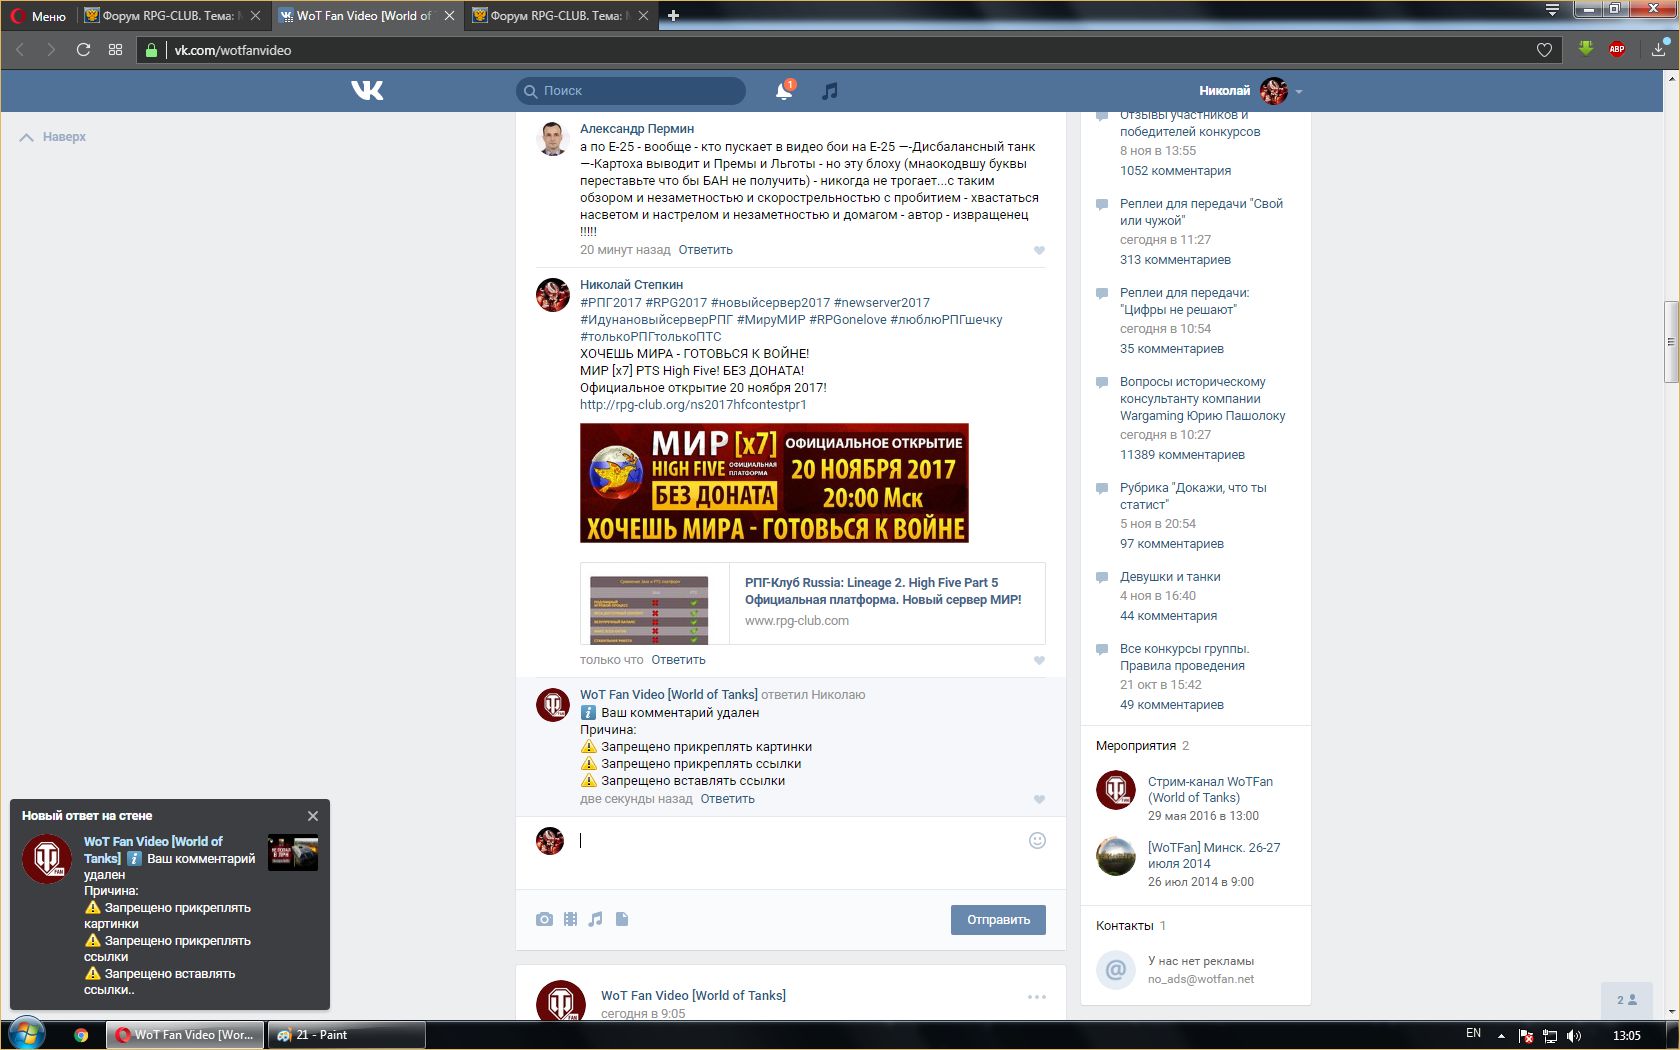
Task: Click the 'Отправить' send button
Action: pos(998,920)
